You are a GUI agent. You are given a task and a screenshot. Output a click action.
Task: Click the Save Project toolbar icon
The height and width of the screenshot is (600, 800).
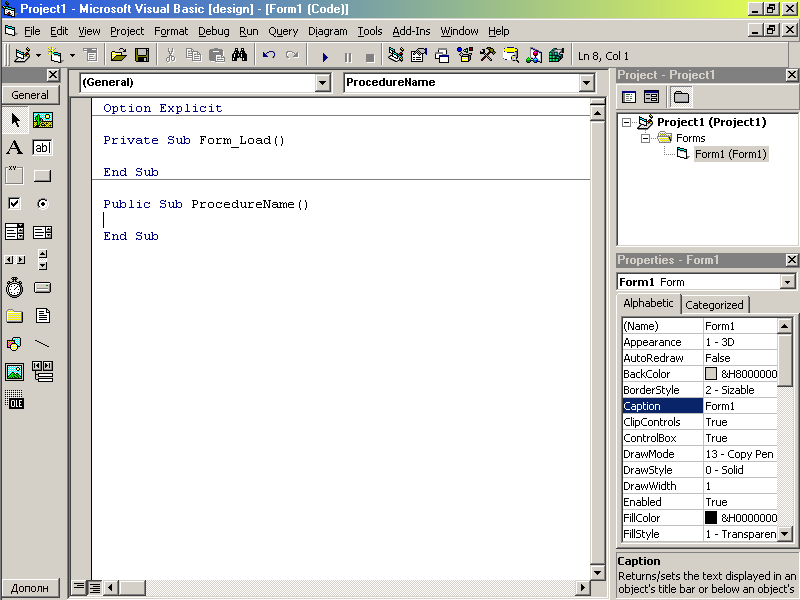point(142,55)
